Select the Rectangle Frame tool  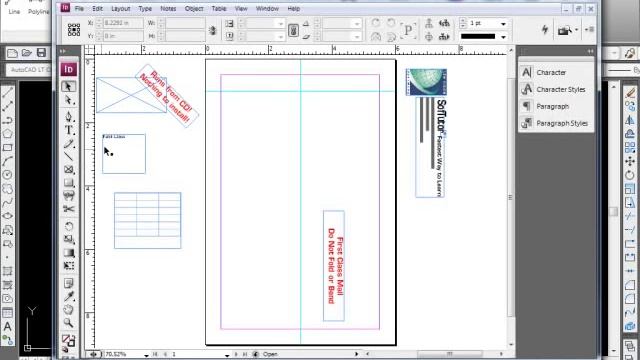click(x=69, y=169)
